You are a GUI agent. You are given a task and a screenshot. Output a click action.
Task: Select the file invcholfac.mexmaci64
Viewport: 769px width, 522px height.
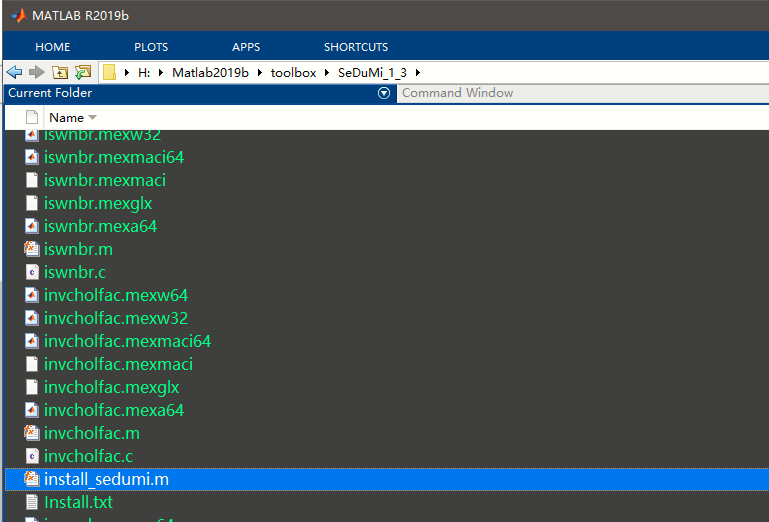point(128,341)
